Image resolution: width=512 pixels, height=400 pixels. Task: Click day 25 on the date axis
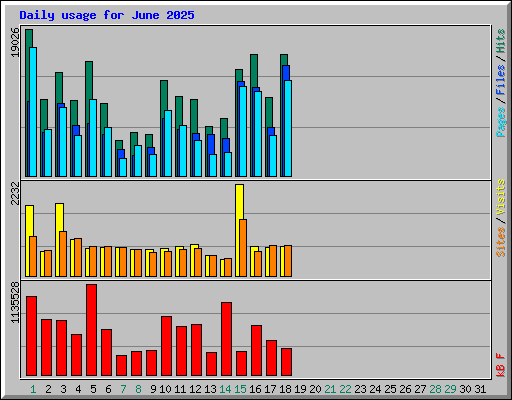pos(390,389)
